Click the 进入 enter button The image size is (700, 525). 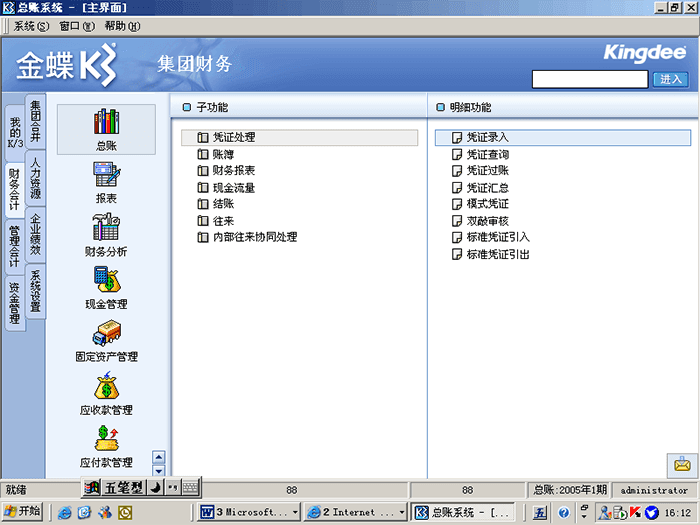click(x=670, y=79)
